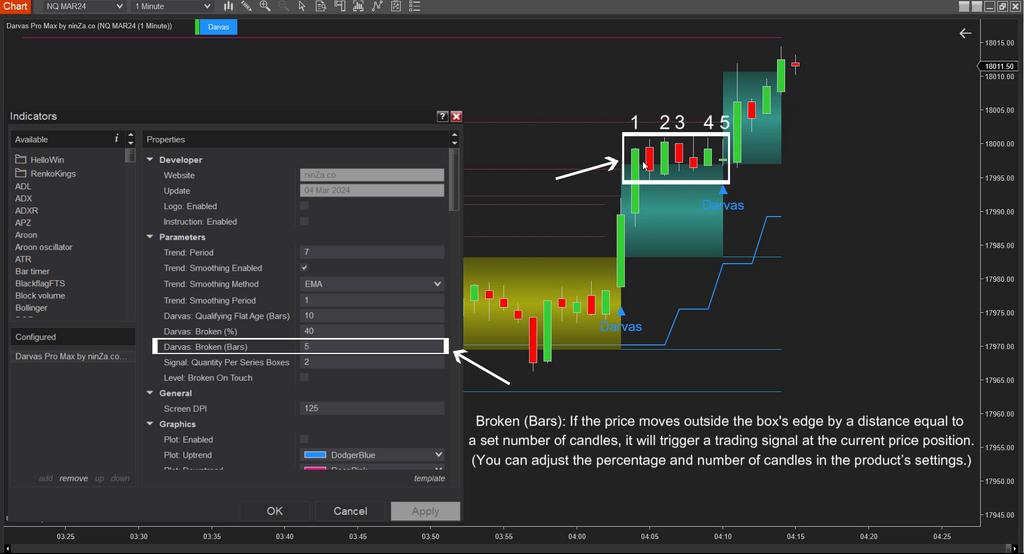Click the zoom out magnifier icon
1024x554 pixels.
coord(283,6)
